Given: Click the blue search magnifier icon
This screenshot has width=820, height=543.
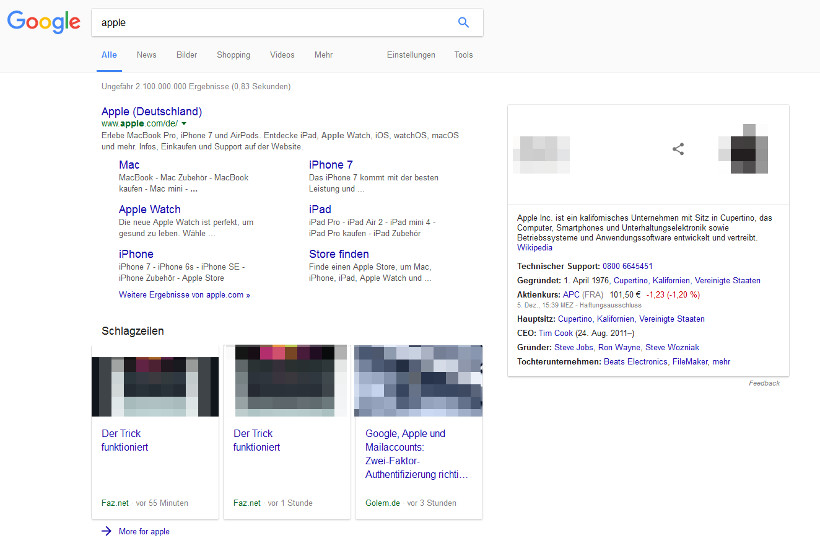Looking at the screenshot, I should tap(463, 22).
